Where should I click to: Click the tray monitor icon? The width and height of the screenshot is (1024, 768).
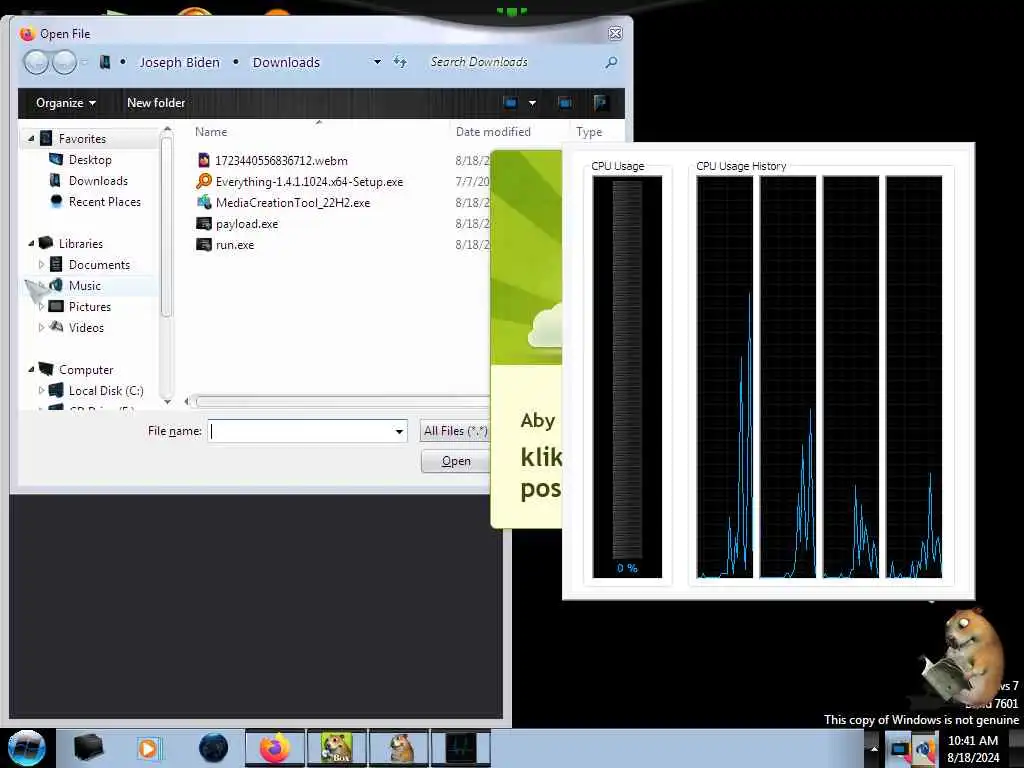[x=899, y=748]
